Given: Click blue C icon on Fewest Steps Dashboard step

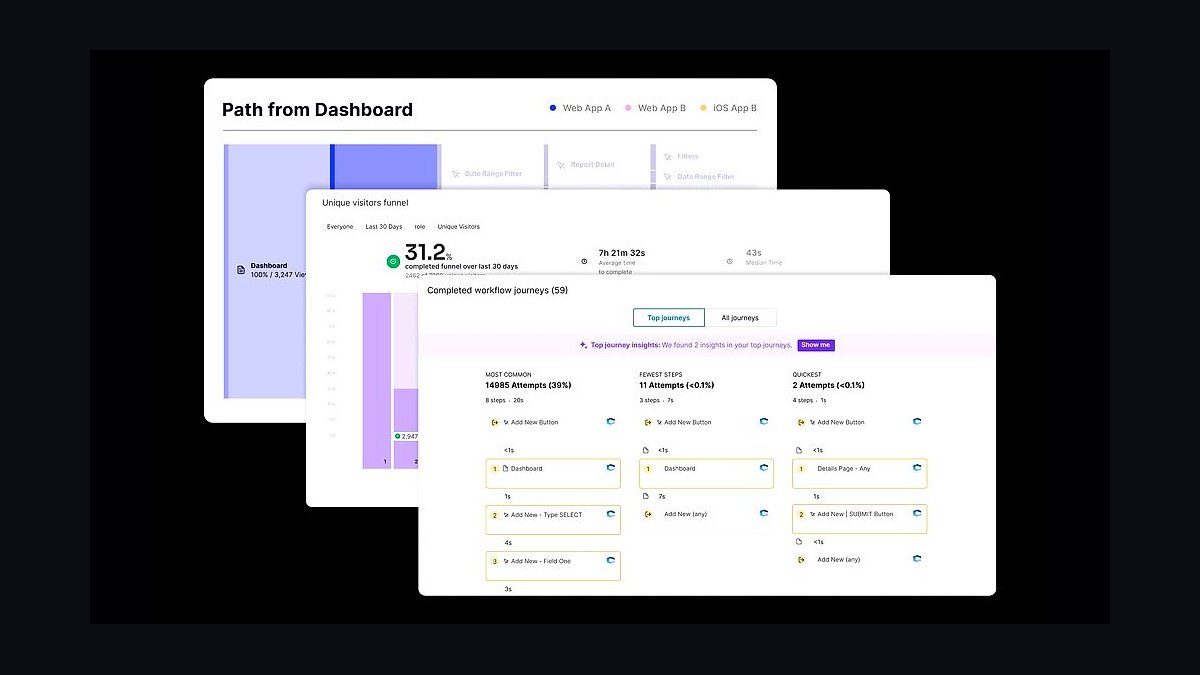Looking at the screenshot, I should coord(764,468).
